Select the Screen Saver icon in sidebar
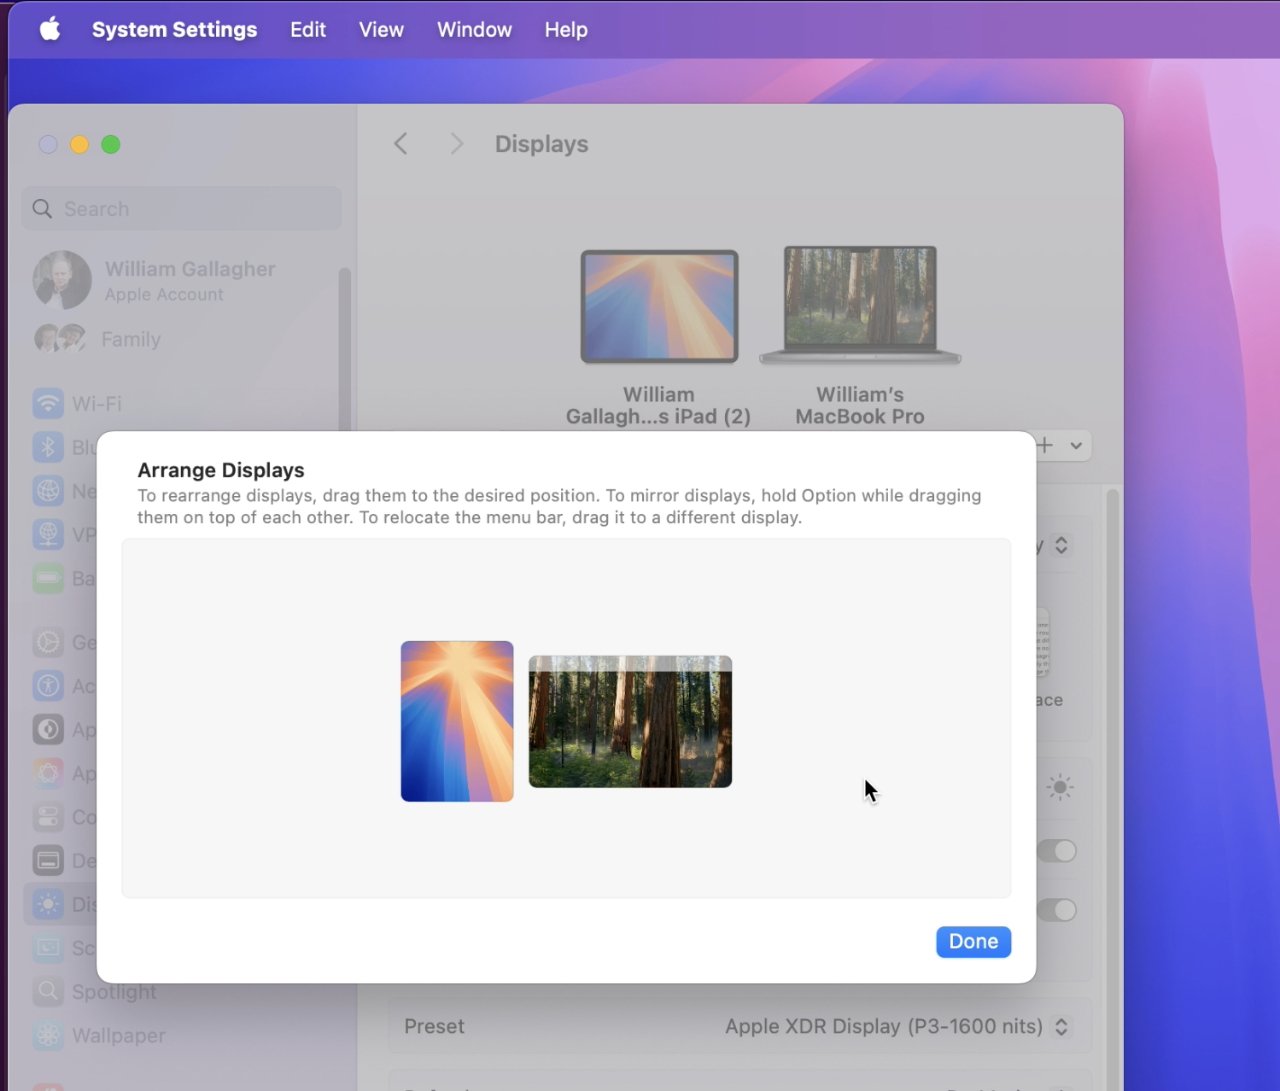 pyautogui.click(x=48, y=948)
